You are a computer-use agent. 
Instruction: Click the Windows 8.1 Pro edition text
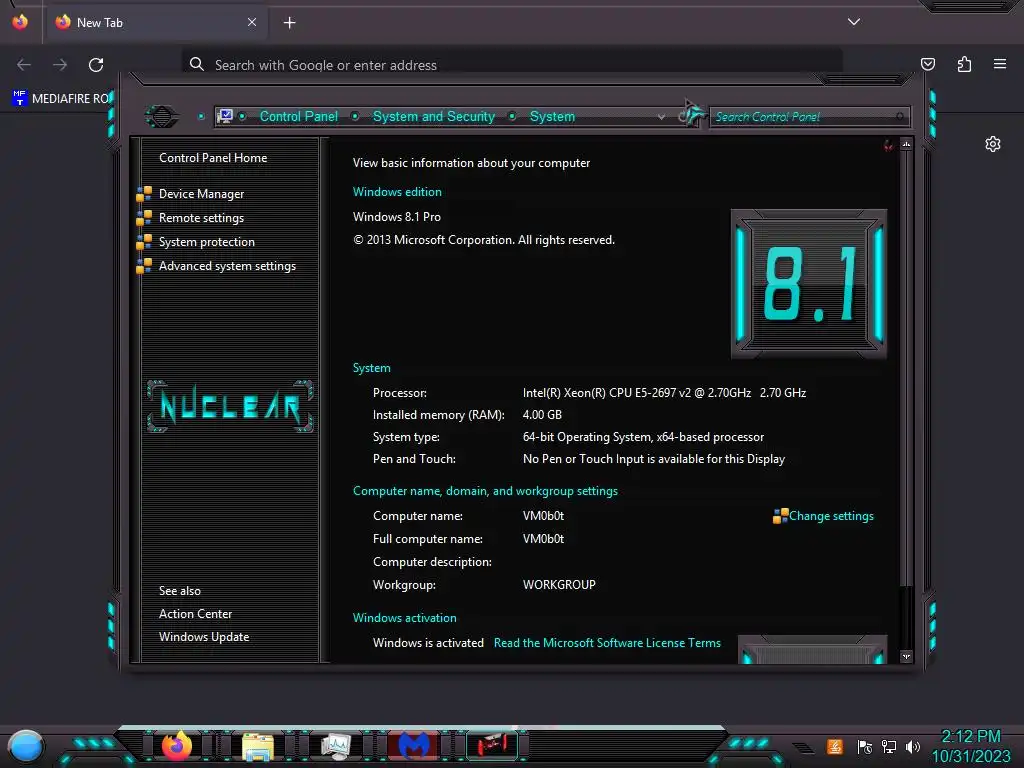tap(396, 217)
